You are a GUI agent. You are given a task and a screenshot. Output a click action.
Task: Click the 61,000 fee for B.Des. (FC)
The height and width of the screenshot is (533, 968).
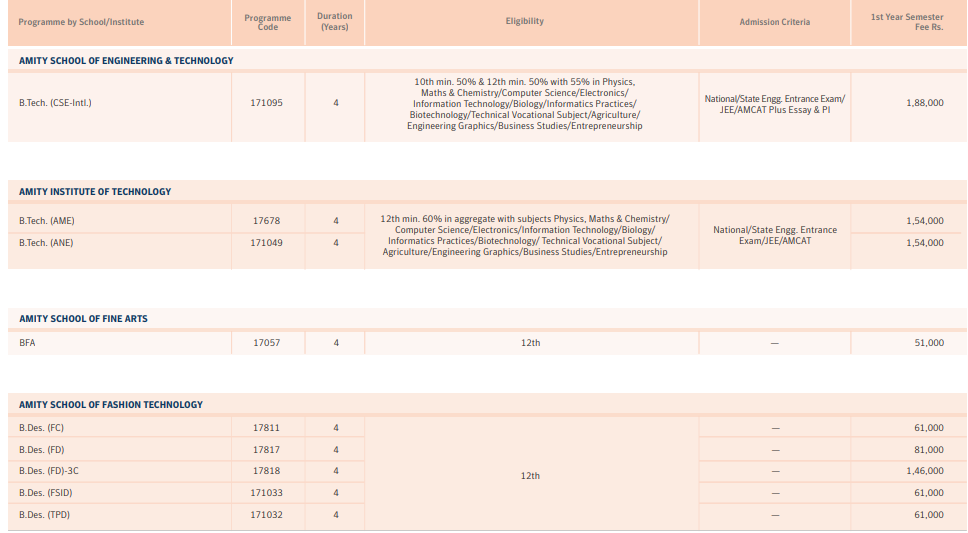click(929, 427)
